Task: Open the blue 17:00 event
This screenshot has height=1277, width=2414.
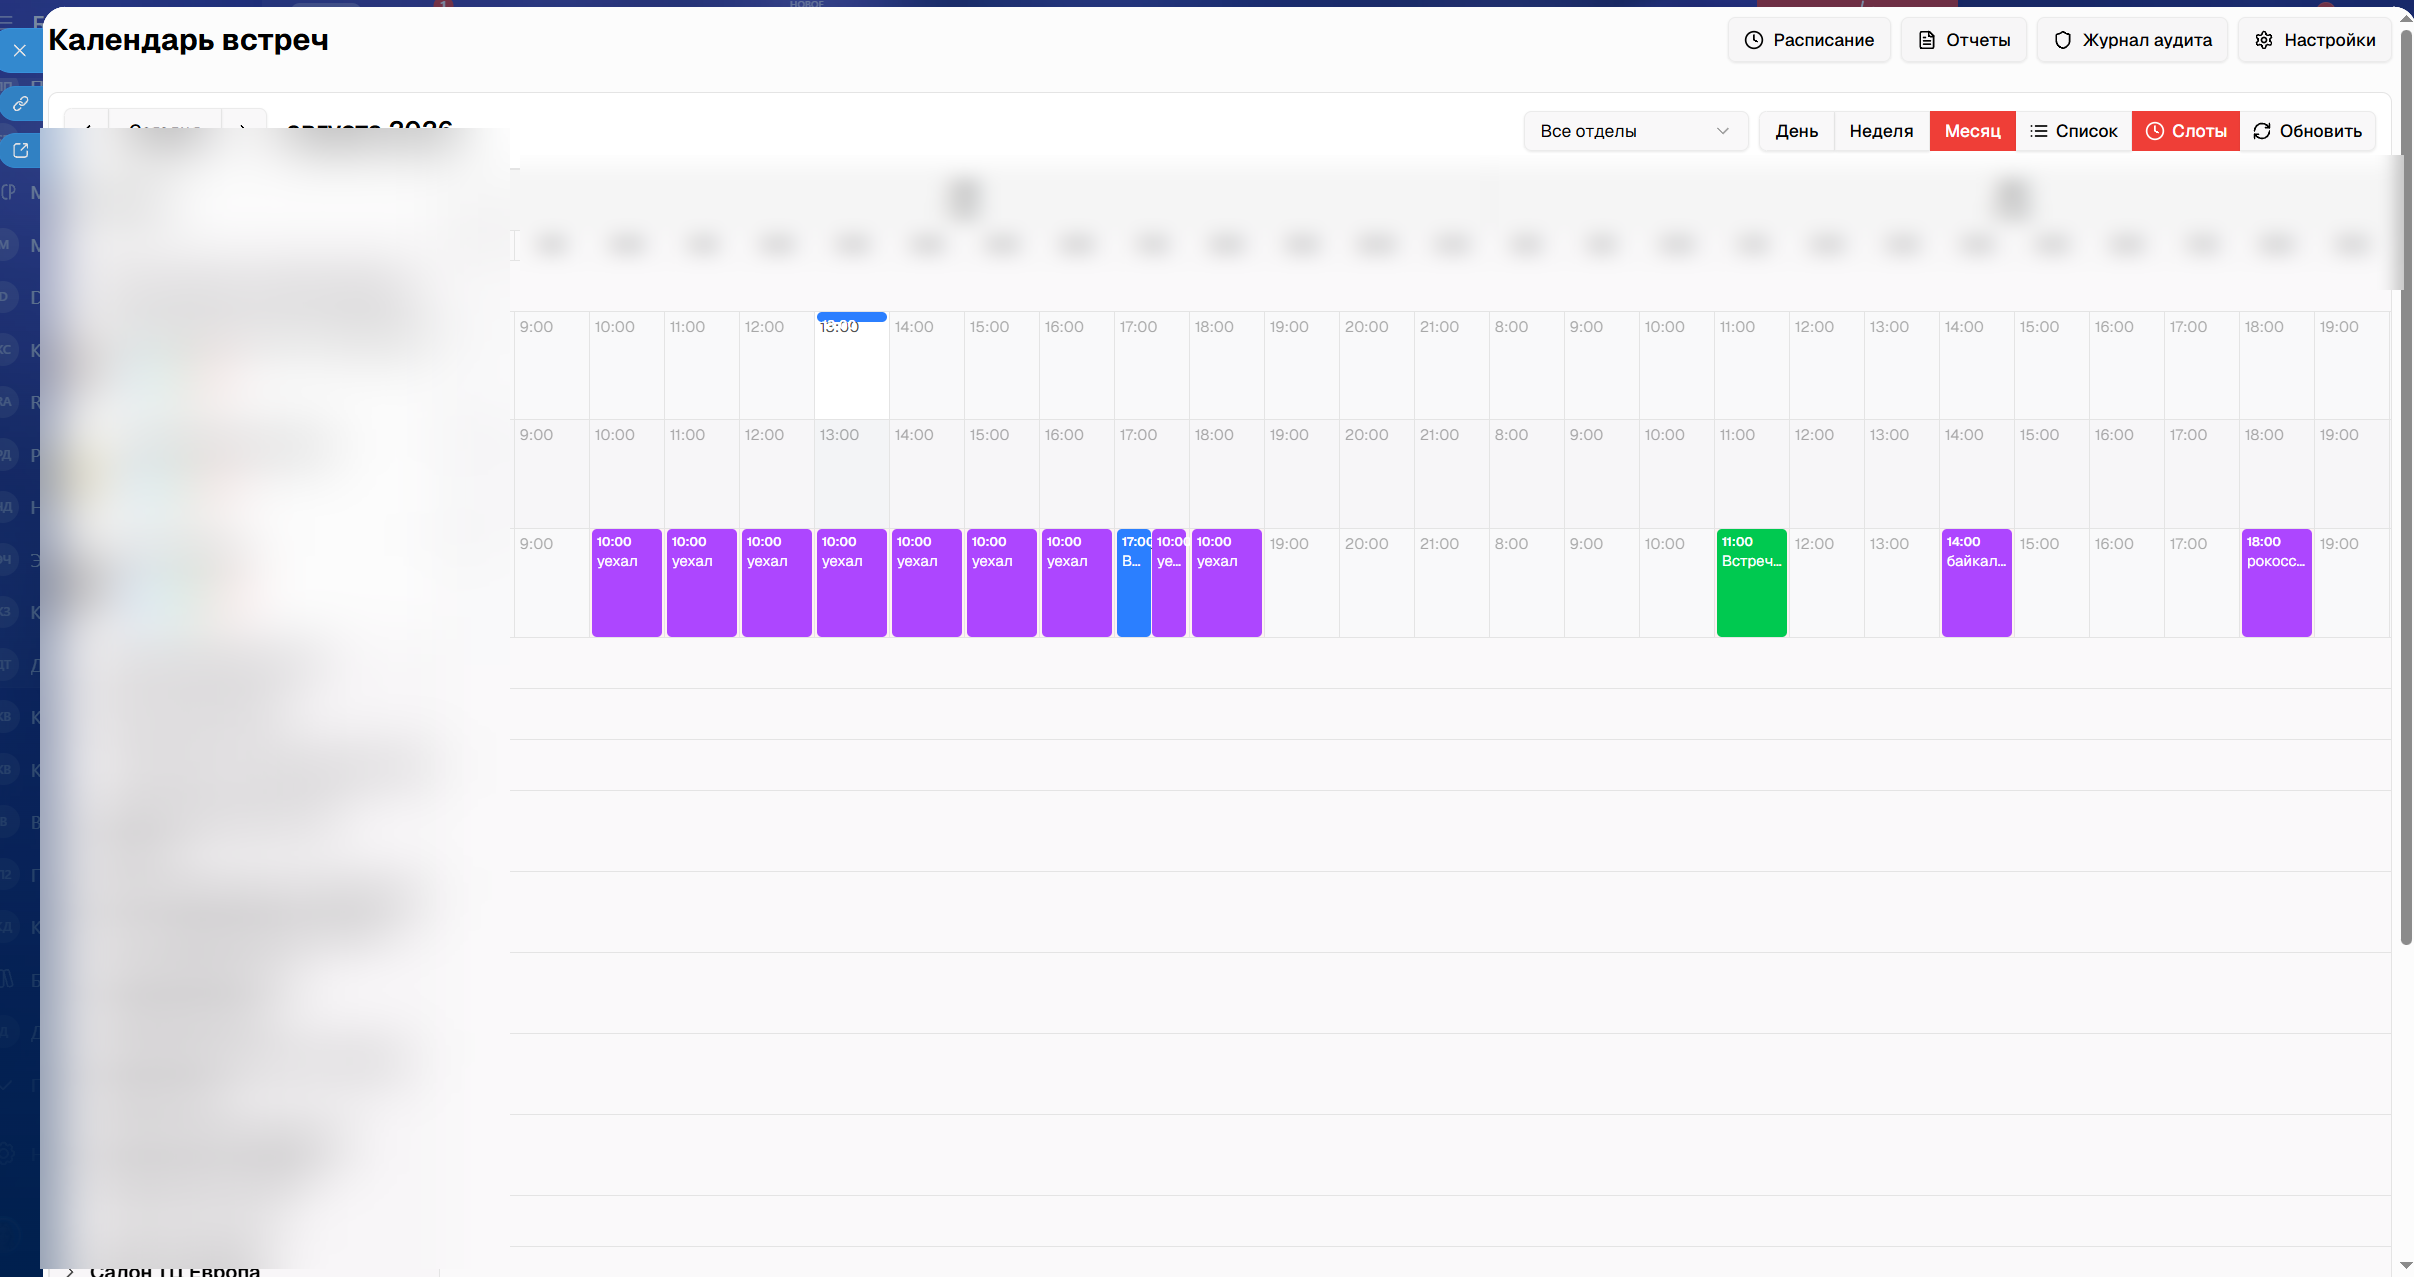Action: pos(1134,583)
